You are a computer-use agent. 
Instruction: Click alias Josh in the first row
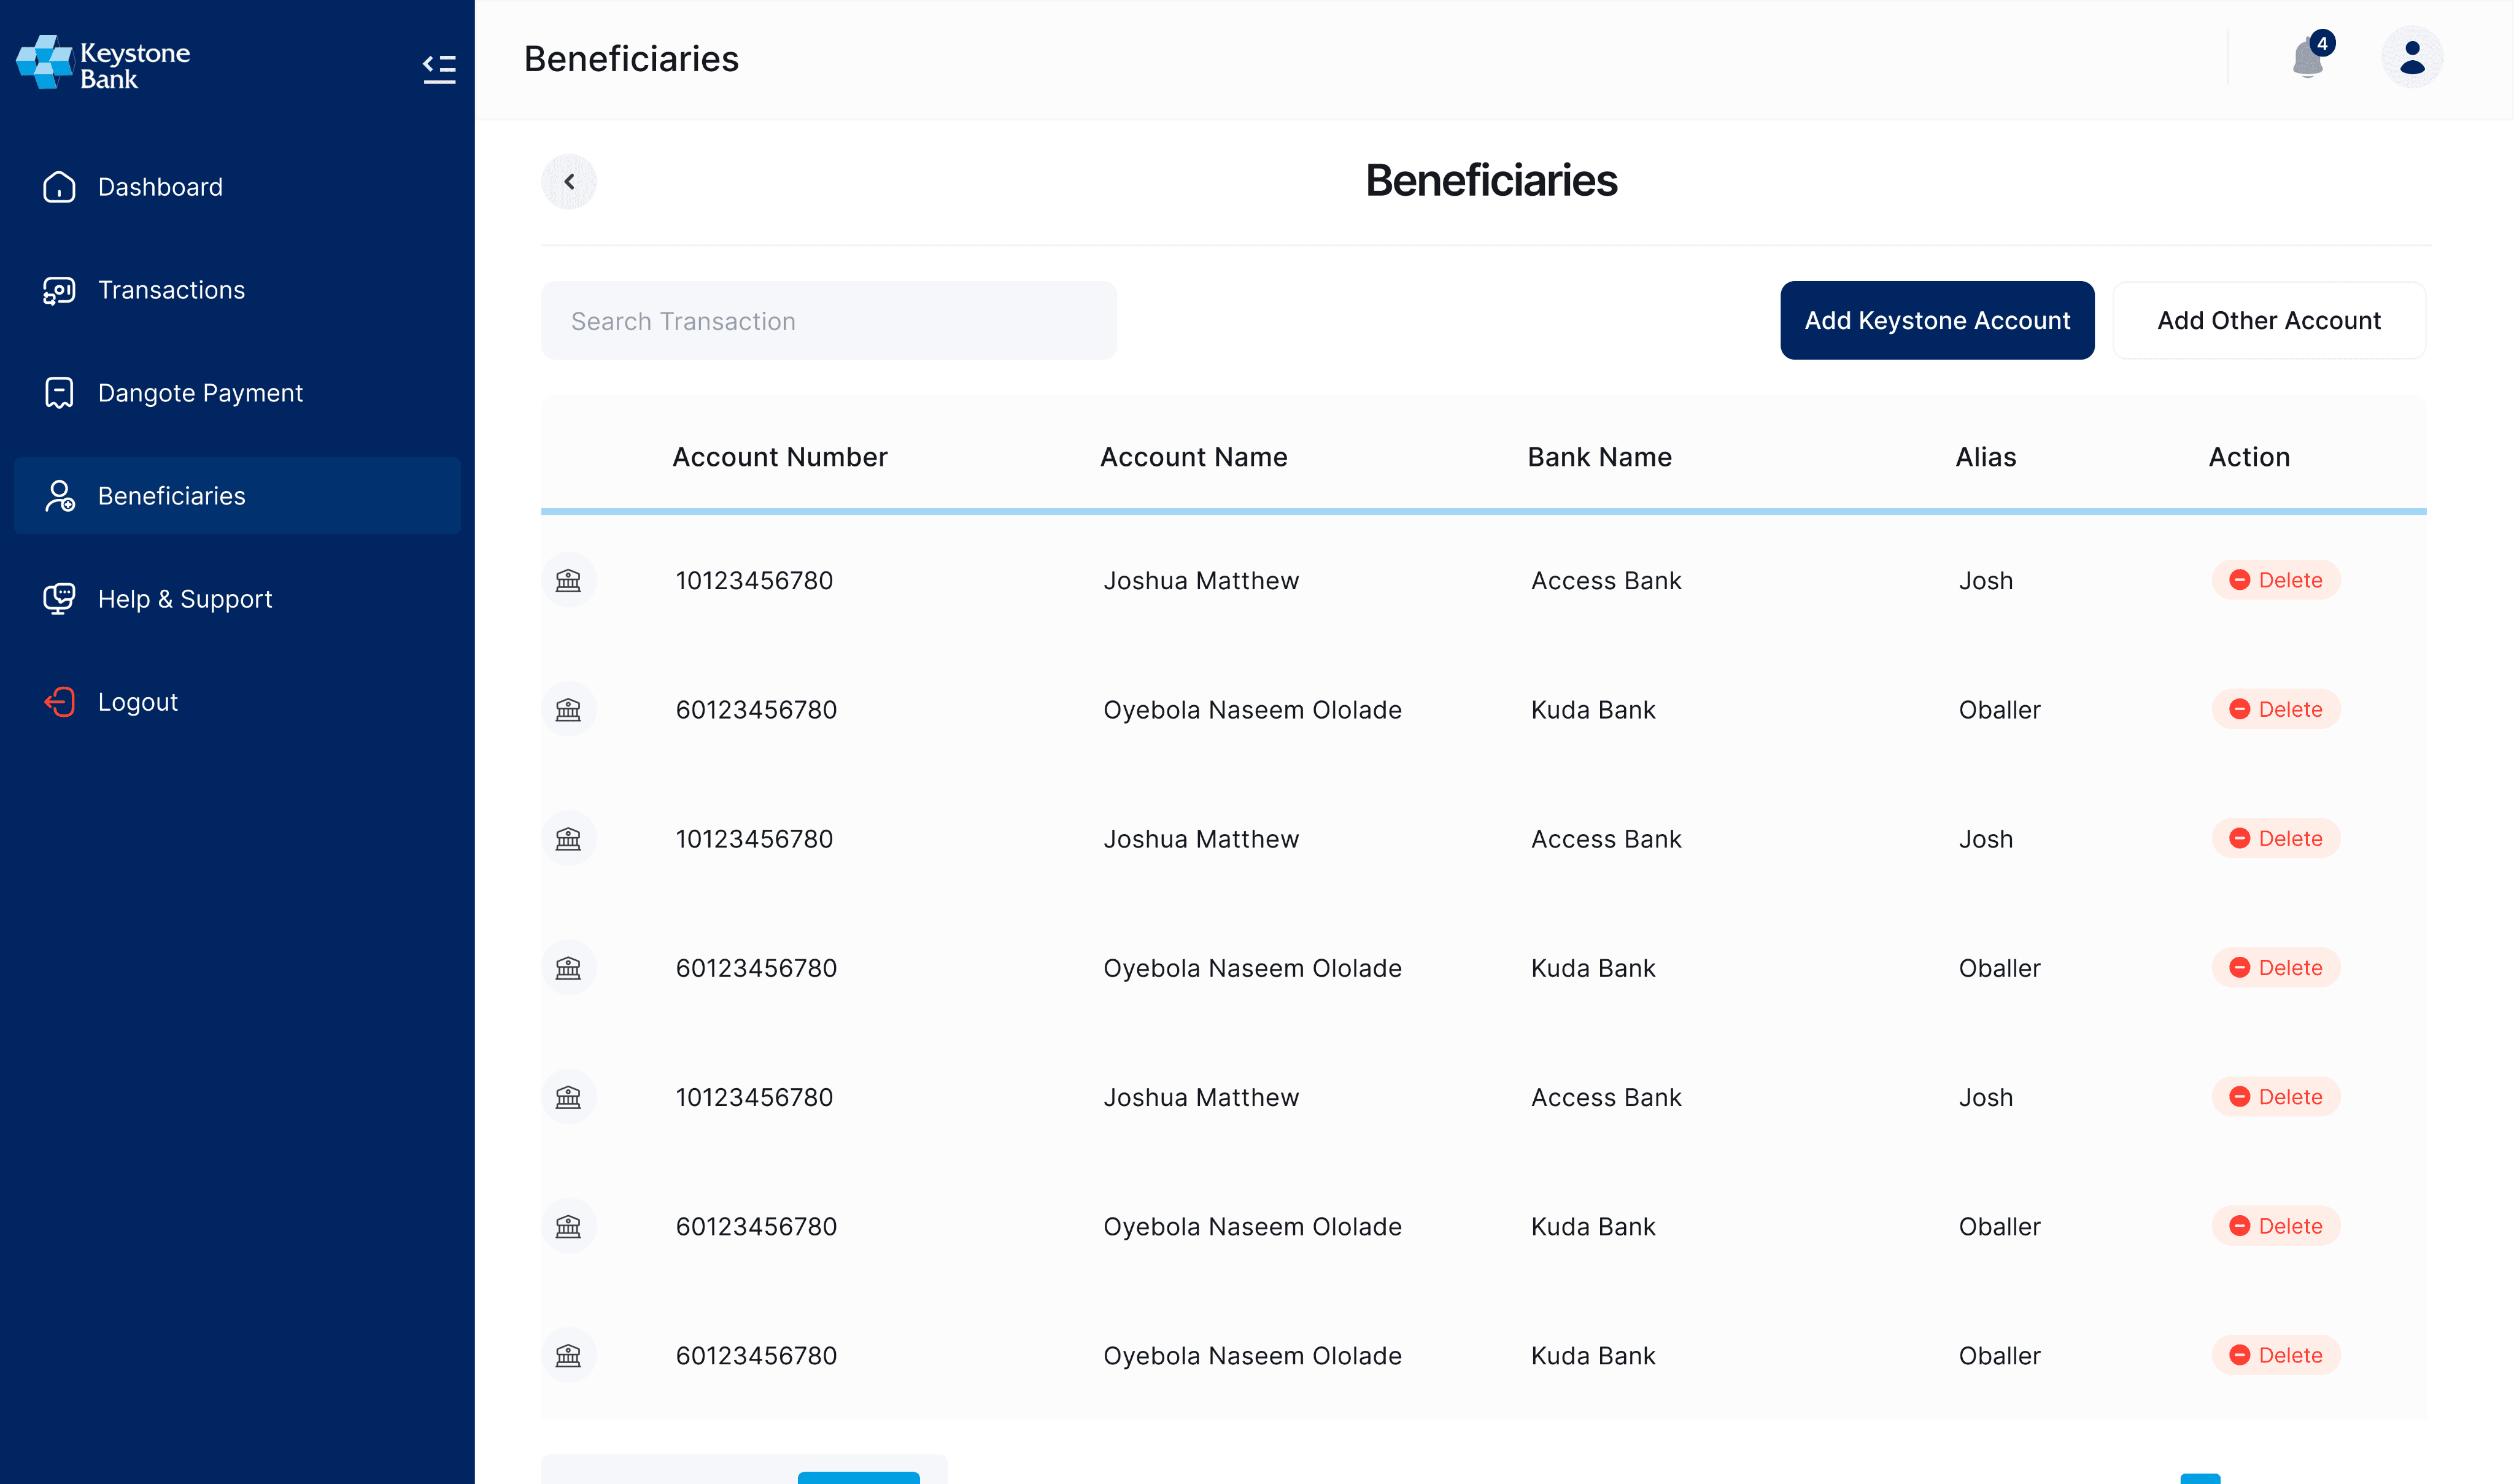tap(1986, 580)
